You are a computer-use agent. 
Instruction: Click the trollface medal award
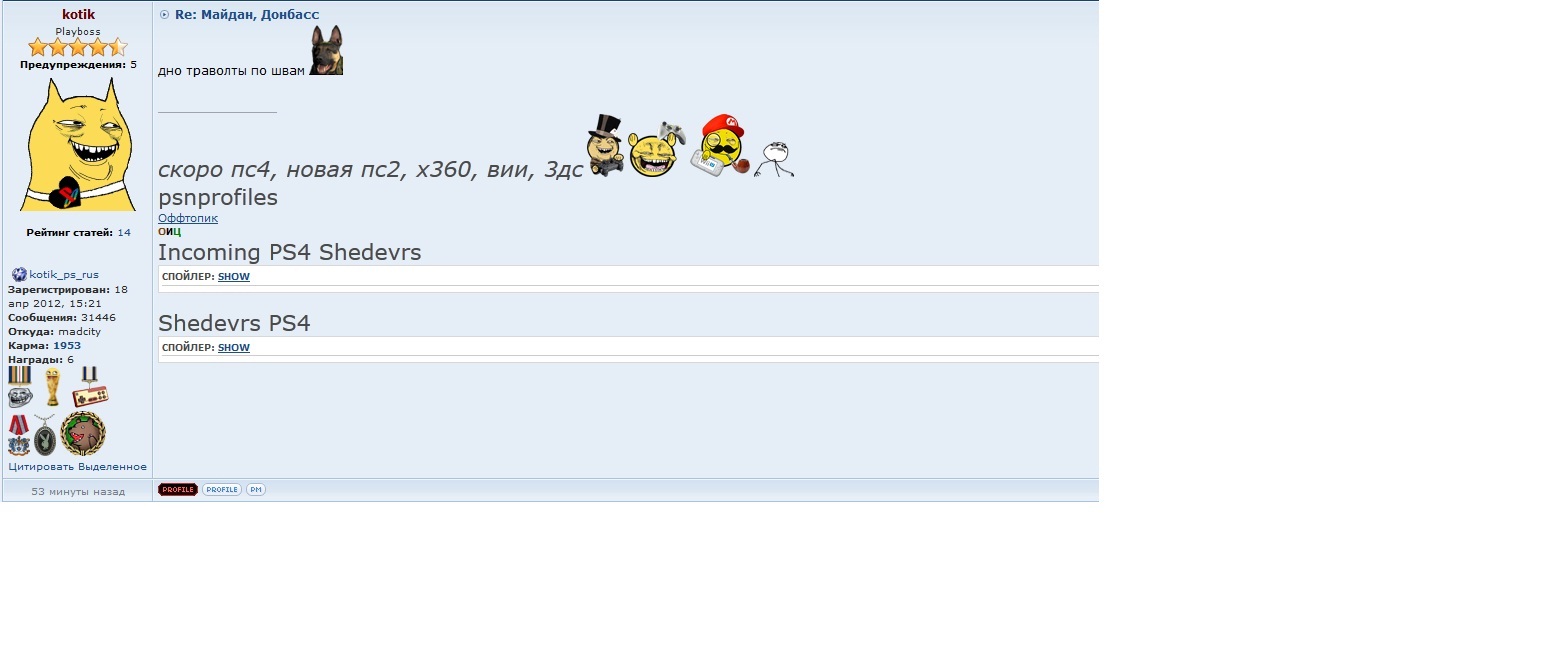point(20,387)
